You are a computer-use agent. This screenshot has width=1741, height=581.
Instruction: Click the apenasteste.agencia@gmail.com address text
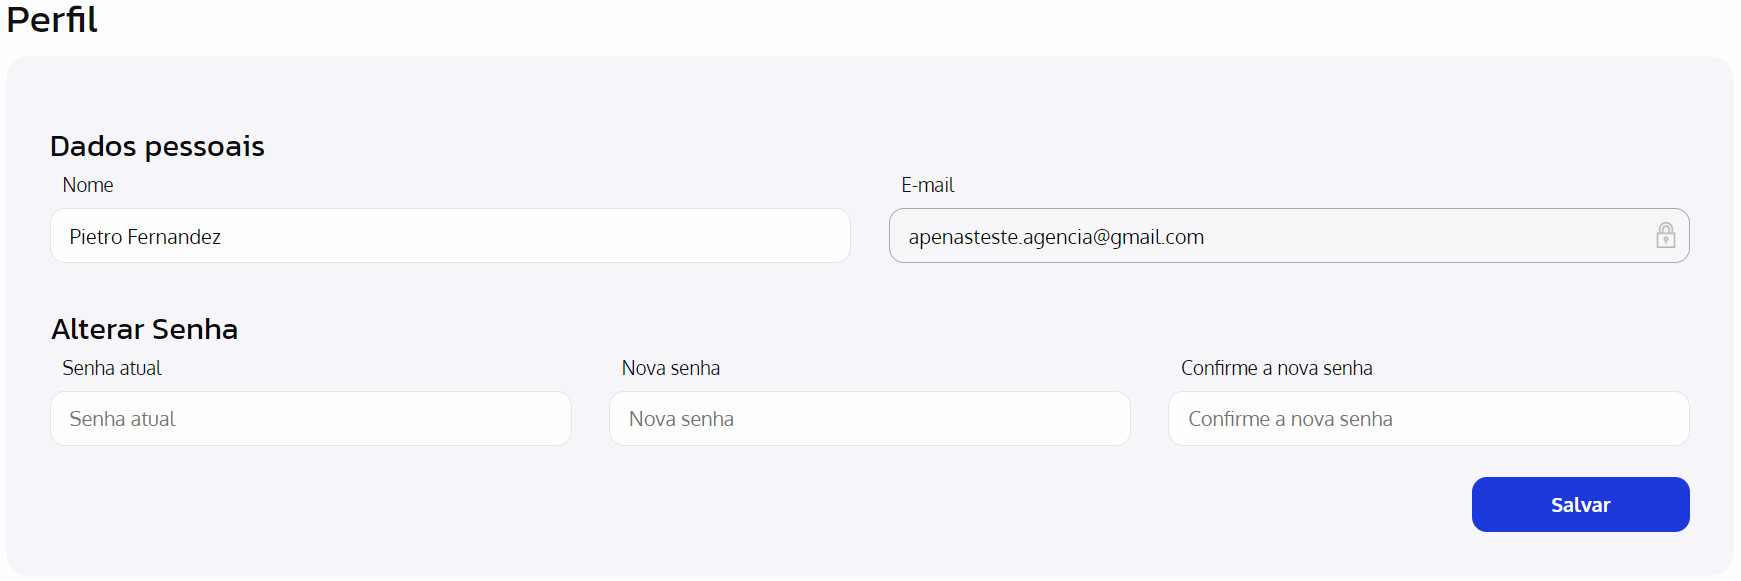[x=1056, y=237]
